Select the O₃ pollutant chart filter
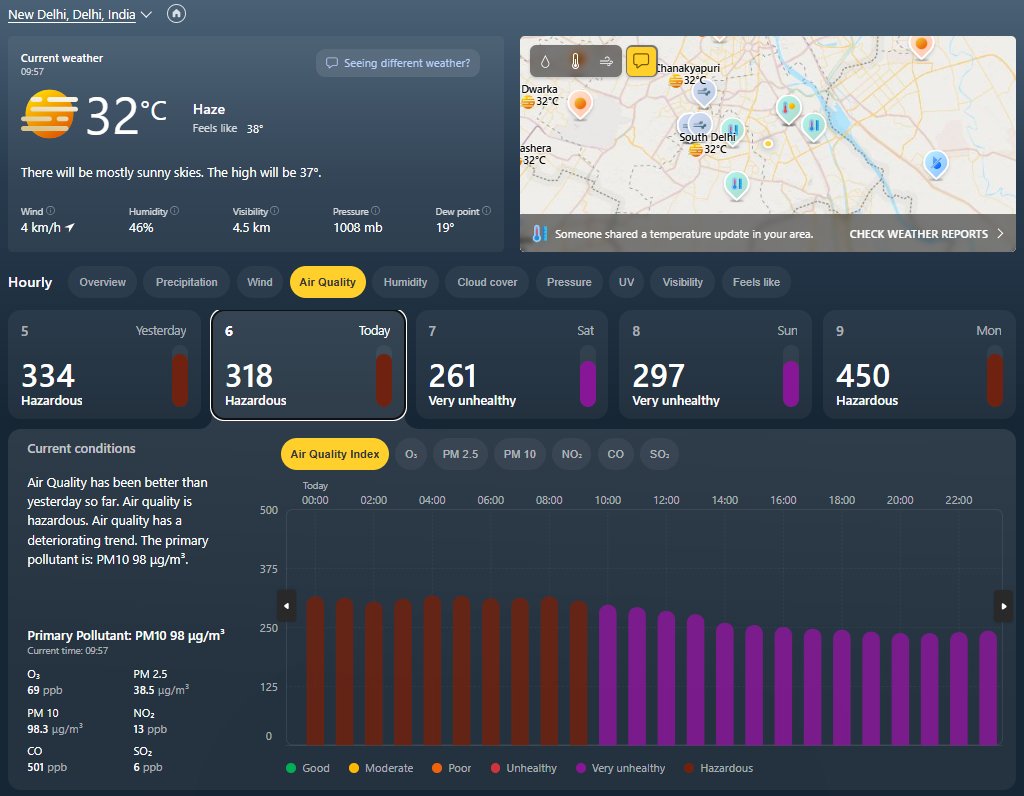 [411, 454]
